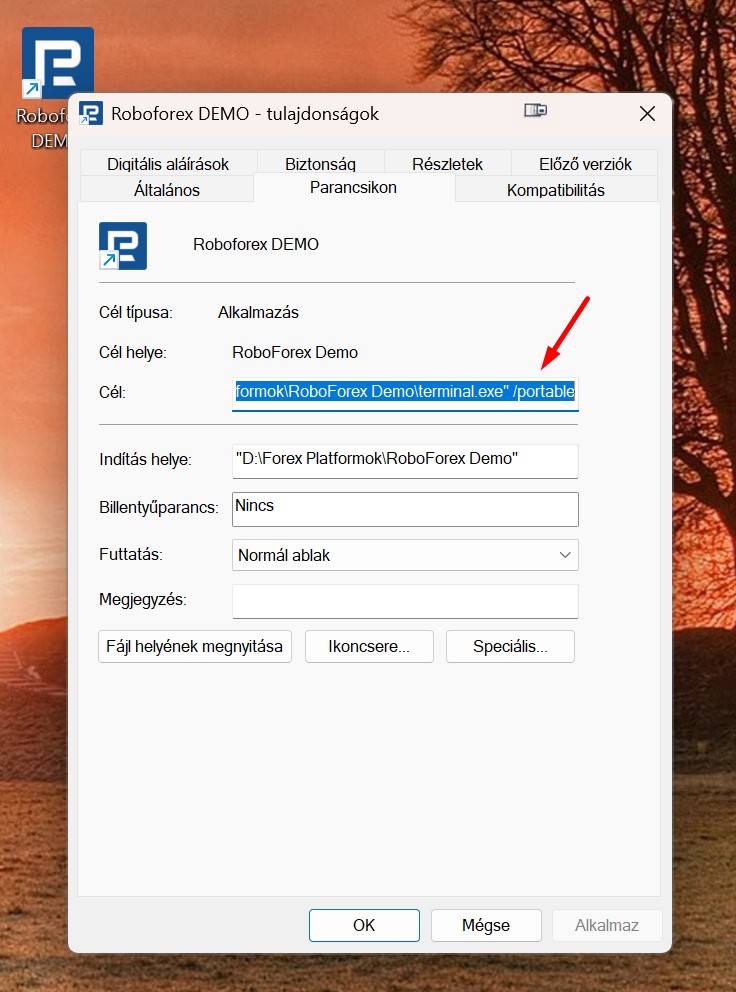
Task: Expand the Futtatás dropdown Normál ablak
Action: 405,555
